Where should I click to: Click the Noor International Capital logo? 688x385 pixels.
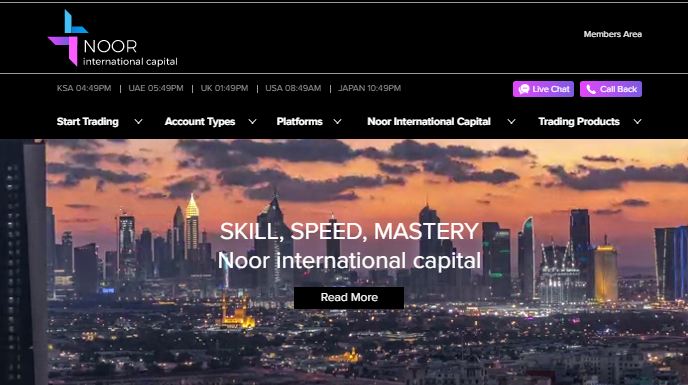coord(112,38)
